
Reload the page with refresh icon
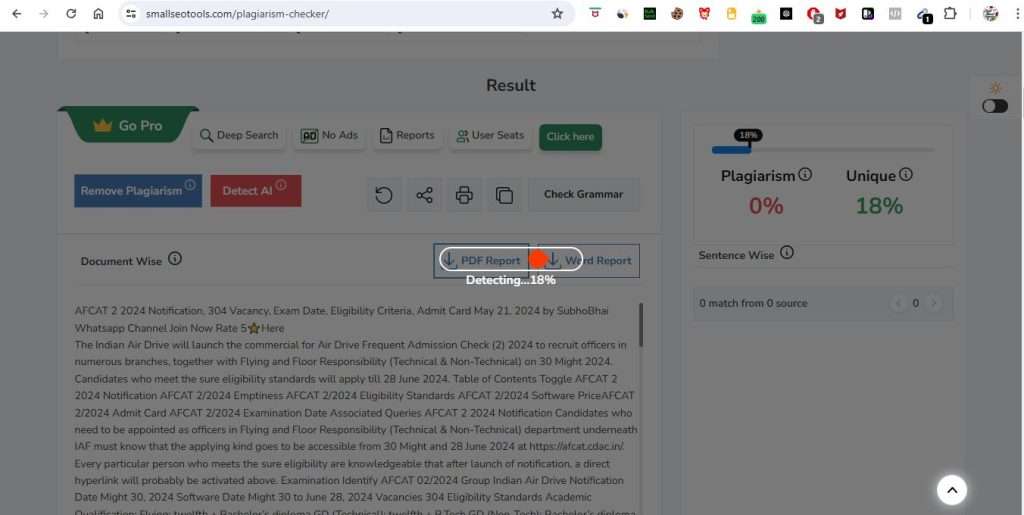tap(71, 14)
